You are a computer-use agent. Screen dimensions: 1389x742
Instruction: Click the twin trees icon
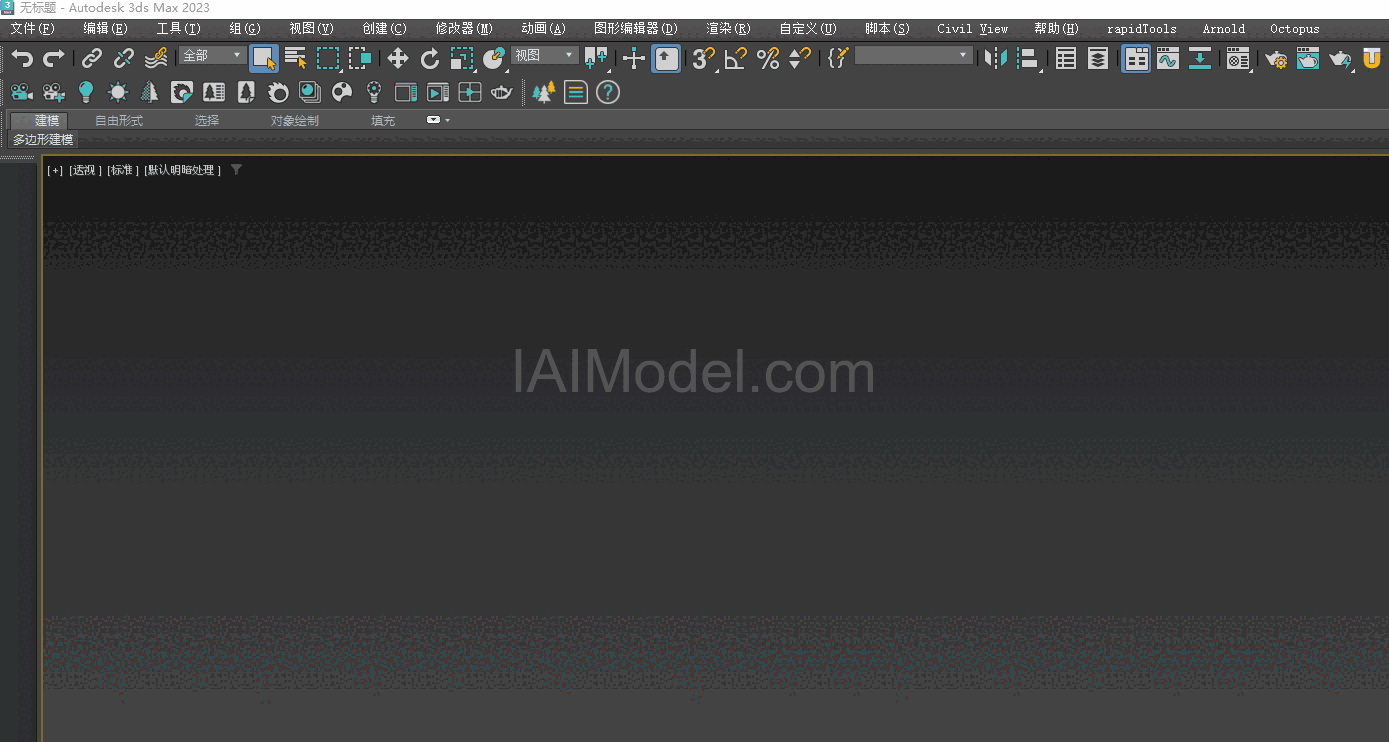(x=544, y=92)
